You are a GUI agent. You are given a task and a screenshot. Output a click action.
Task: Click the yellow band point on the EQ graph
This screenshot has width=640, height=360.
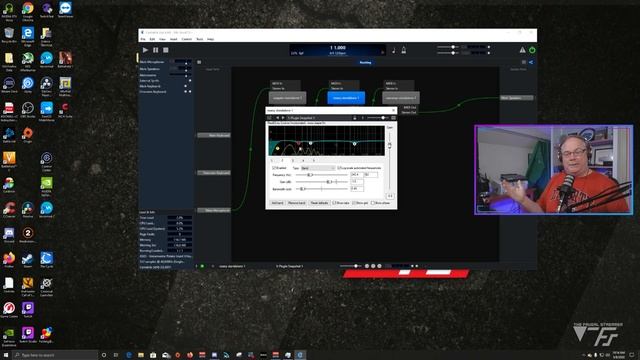[x=278, y=148]
